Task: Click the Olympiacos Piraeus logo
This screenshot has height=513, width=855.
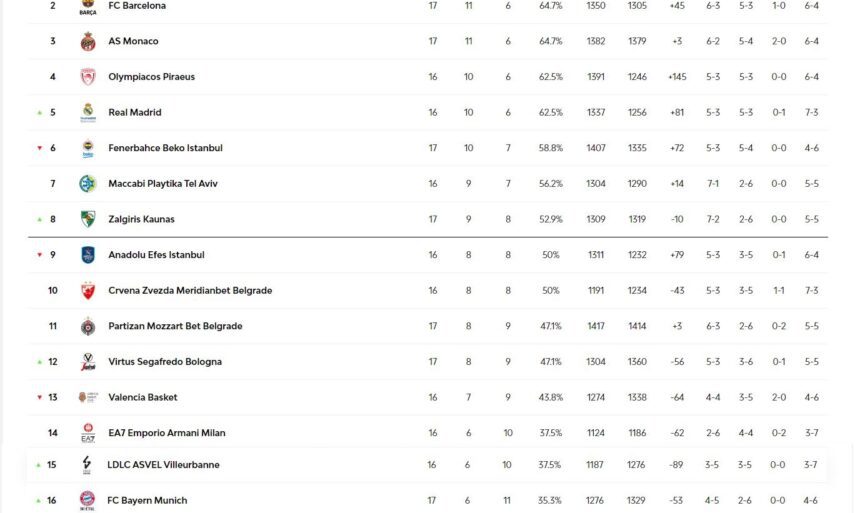Action: point(88,77)
